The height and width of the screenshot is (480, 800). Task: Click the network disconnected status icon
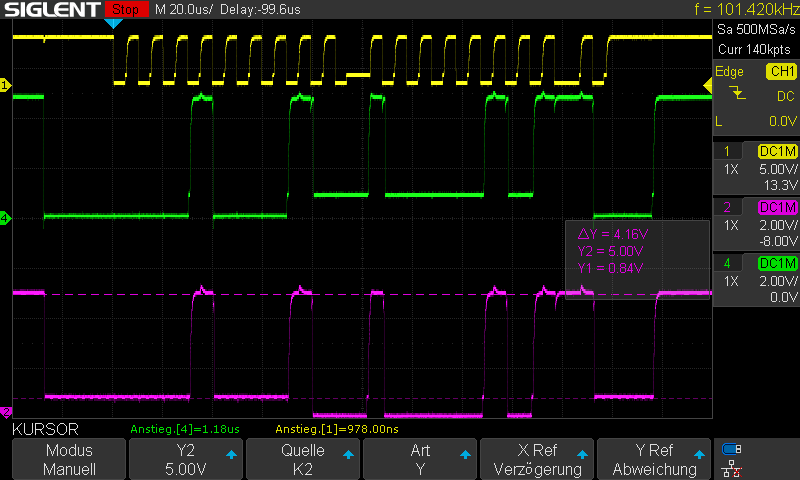click(732, 468)
